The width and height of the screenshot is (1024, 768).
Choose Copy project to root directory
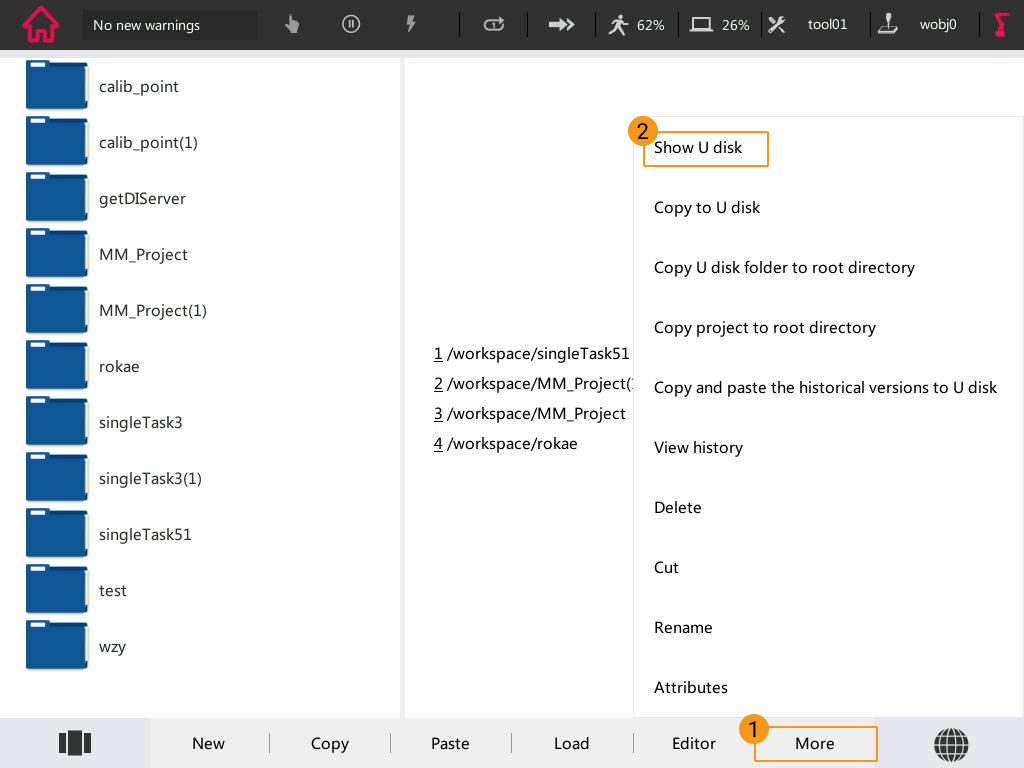[x=764, y=328]
